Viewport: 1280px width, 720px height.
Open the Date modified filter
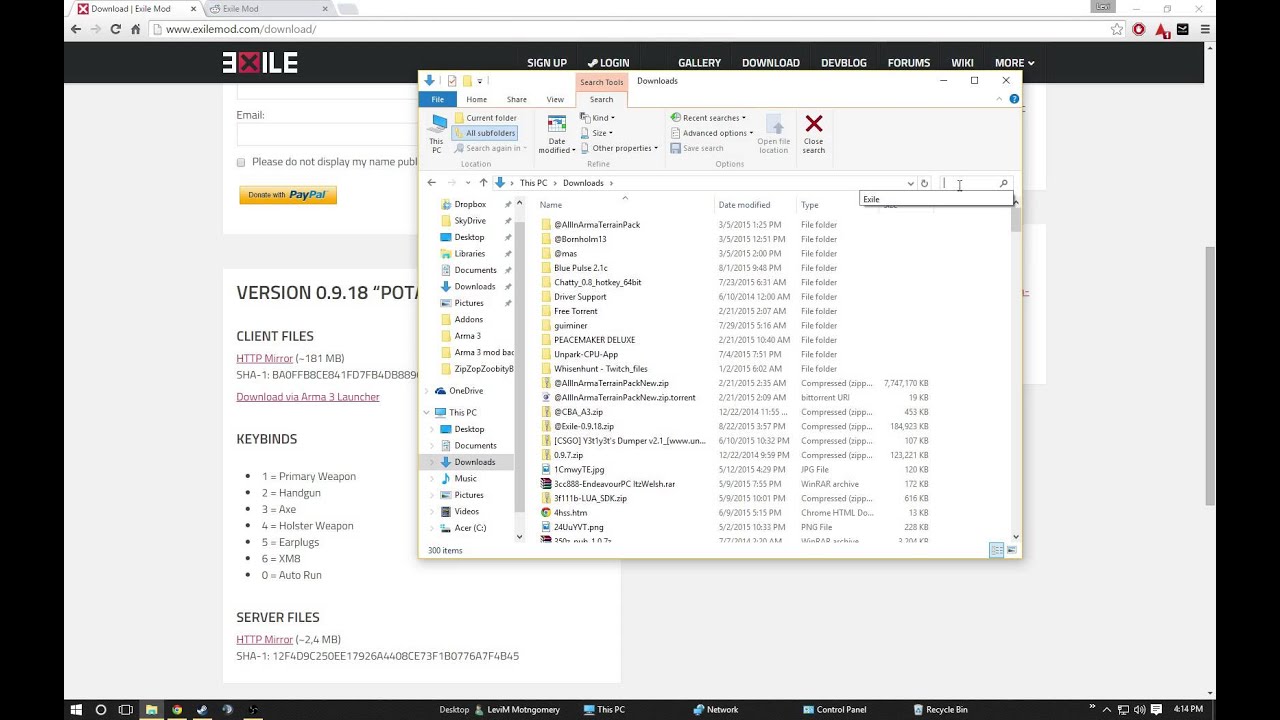tap(557, 134)
